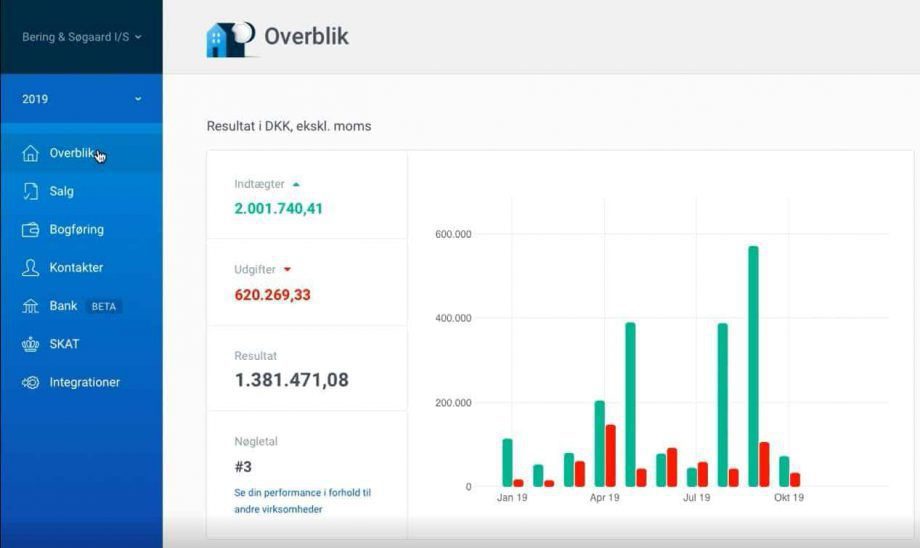
Task: Click the tallest green income bar in chart
Action: click(x=753, y=366)
